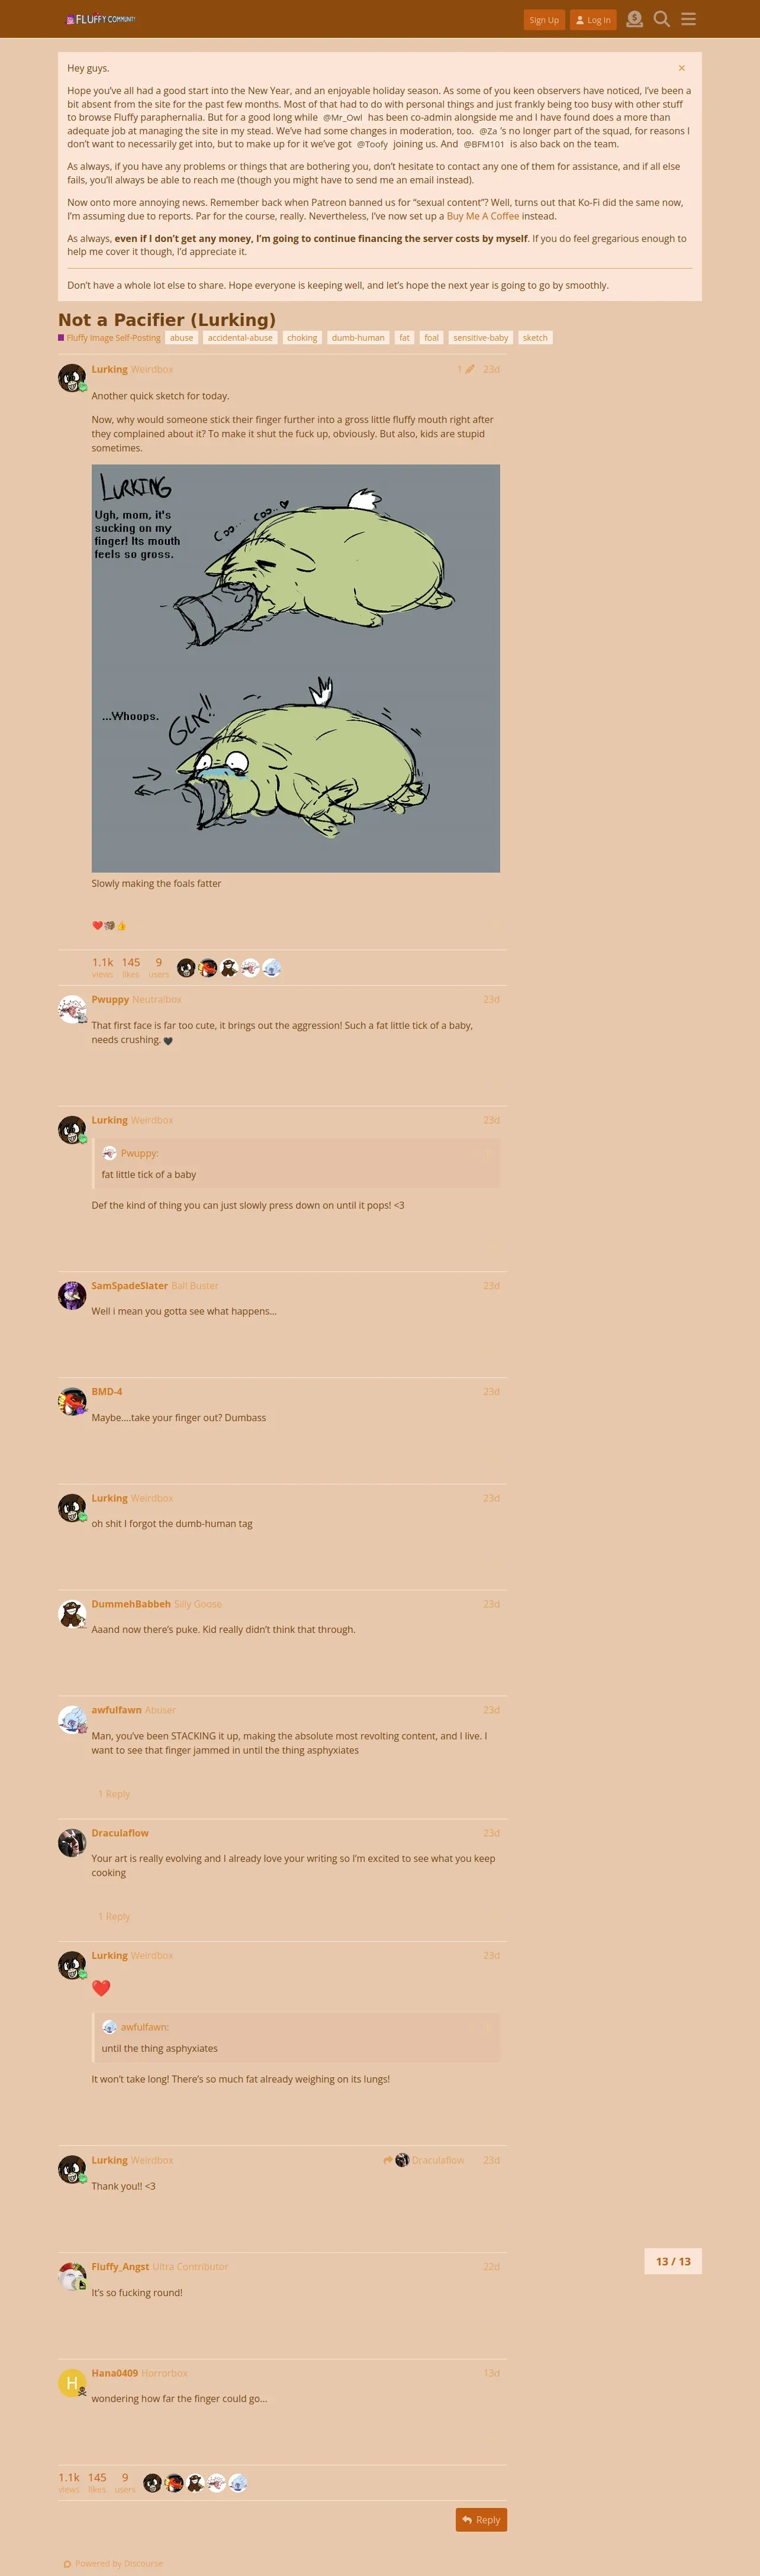The image size is (760, 2576).
Task: Click the Reply button at bottom
Action: pyautogui.click(x=481, y=2519)
